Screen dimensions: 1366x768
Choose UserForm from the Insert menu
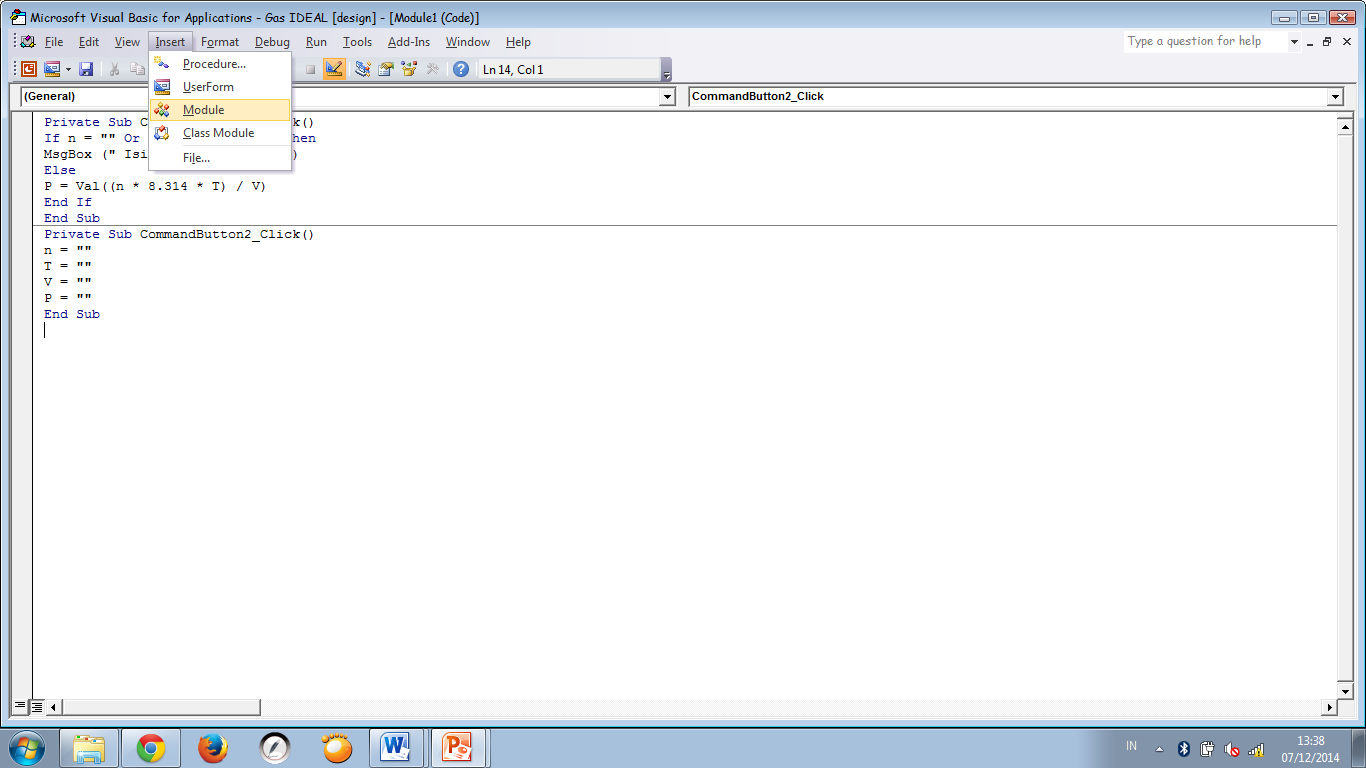coord(220,87)
